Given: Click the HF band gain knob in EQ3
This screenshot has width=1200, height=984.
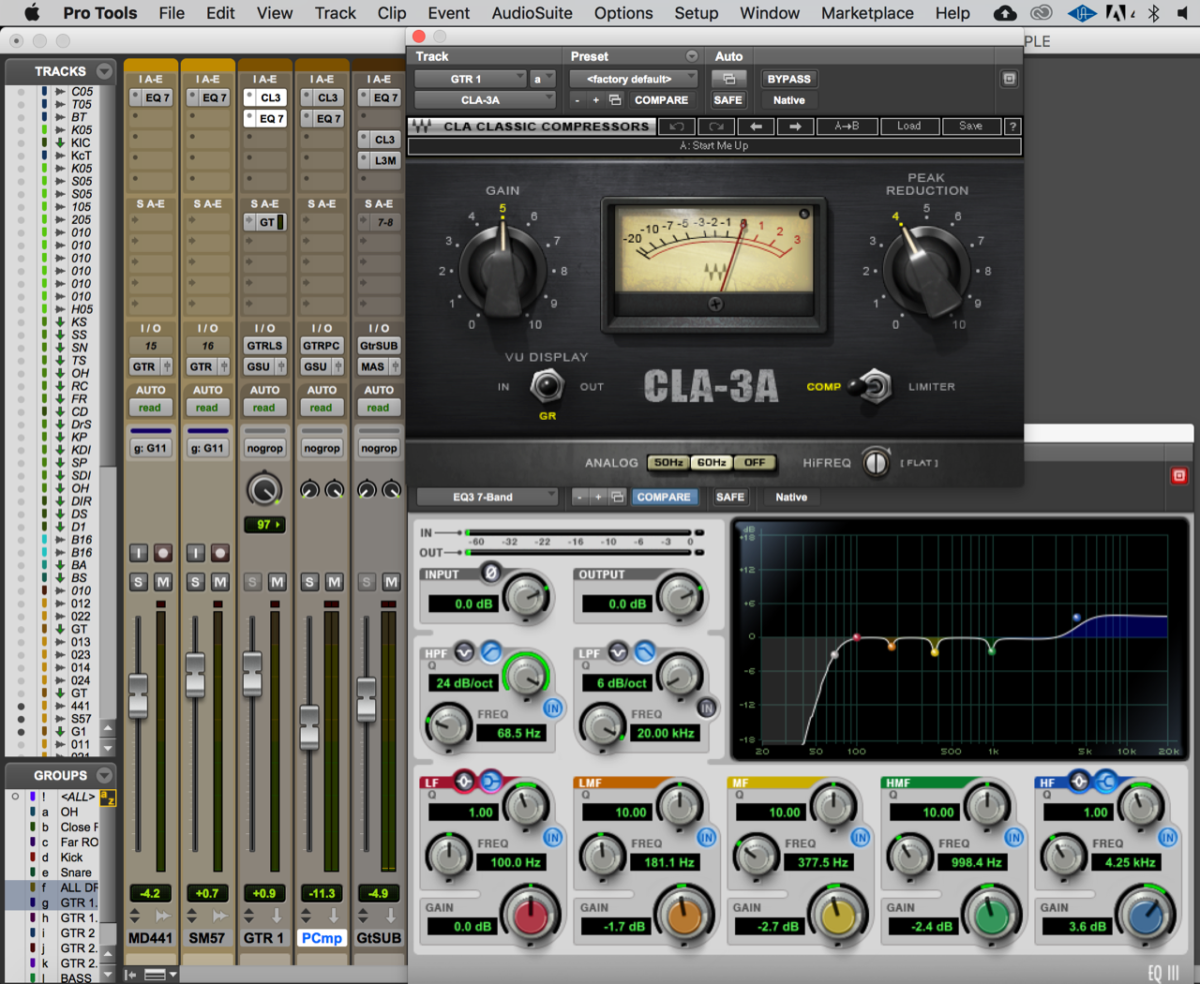Looking at the screenshot, I should (1146, 914).
